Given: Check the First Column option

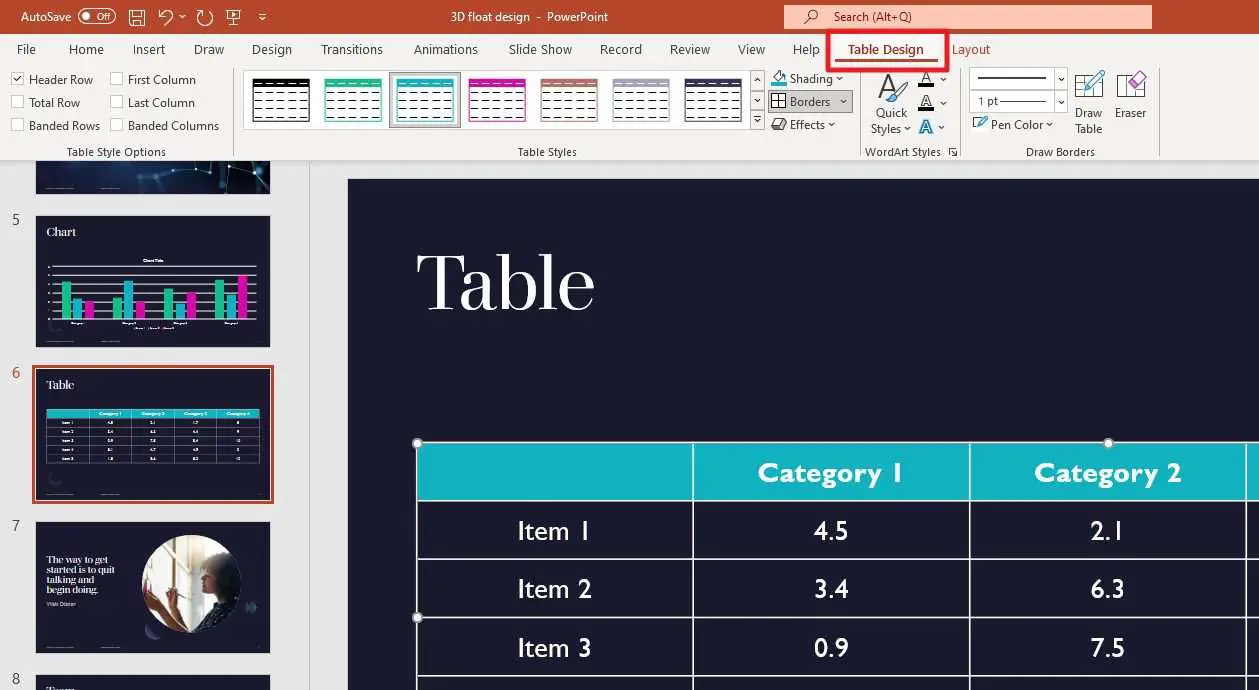Looking at the screenshot, I should (x=116, y=79).
